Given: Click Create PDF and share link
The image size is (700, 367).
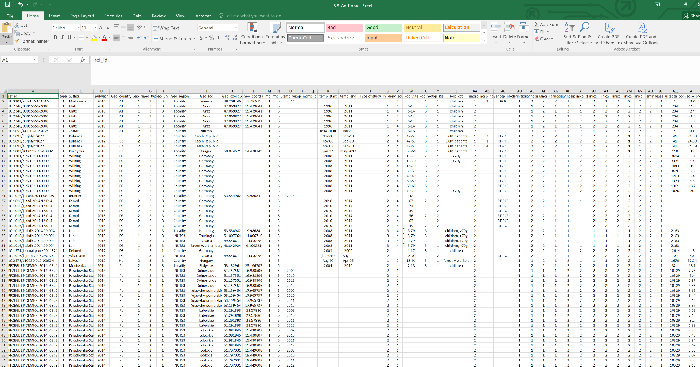Looking at the screenshot, I should click(609, 33).
